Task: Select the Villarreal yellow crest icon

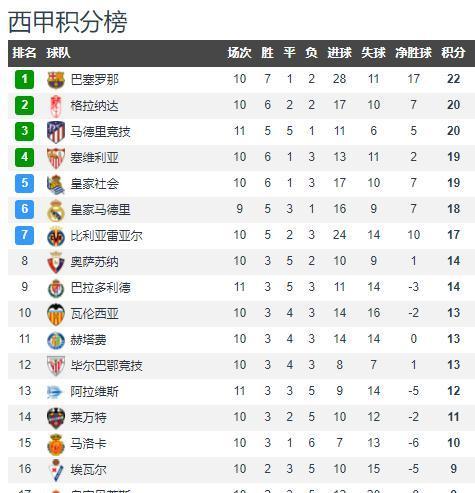Action: pyautogui.click(x=56, y=236)
